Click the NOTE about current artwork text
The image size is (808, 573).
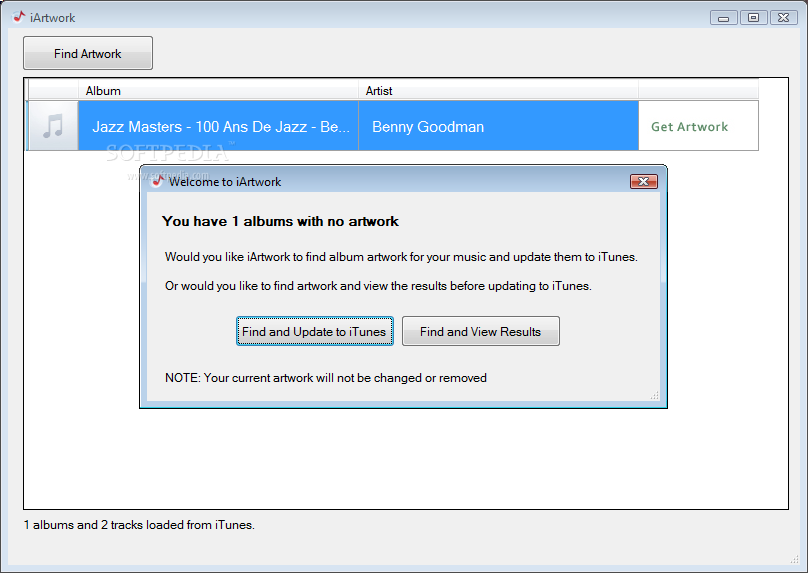pyautogui.click(x=326, y=378)
